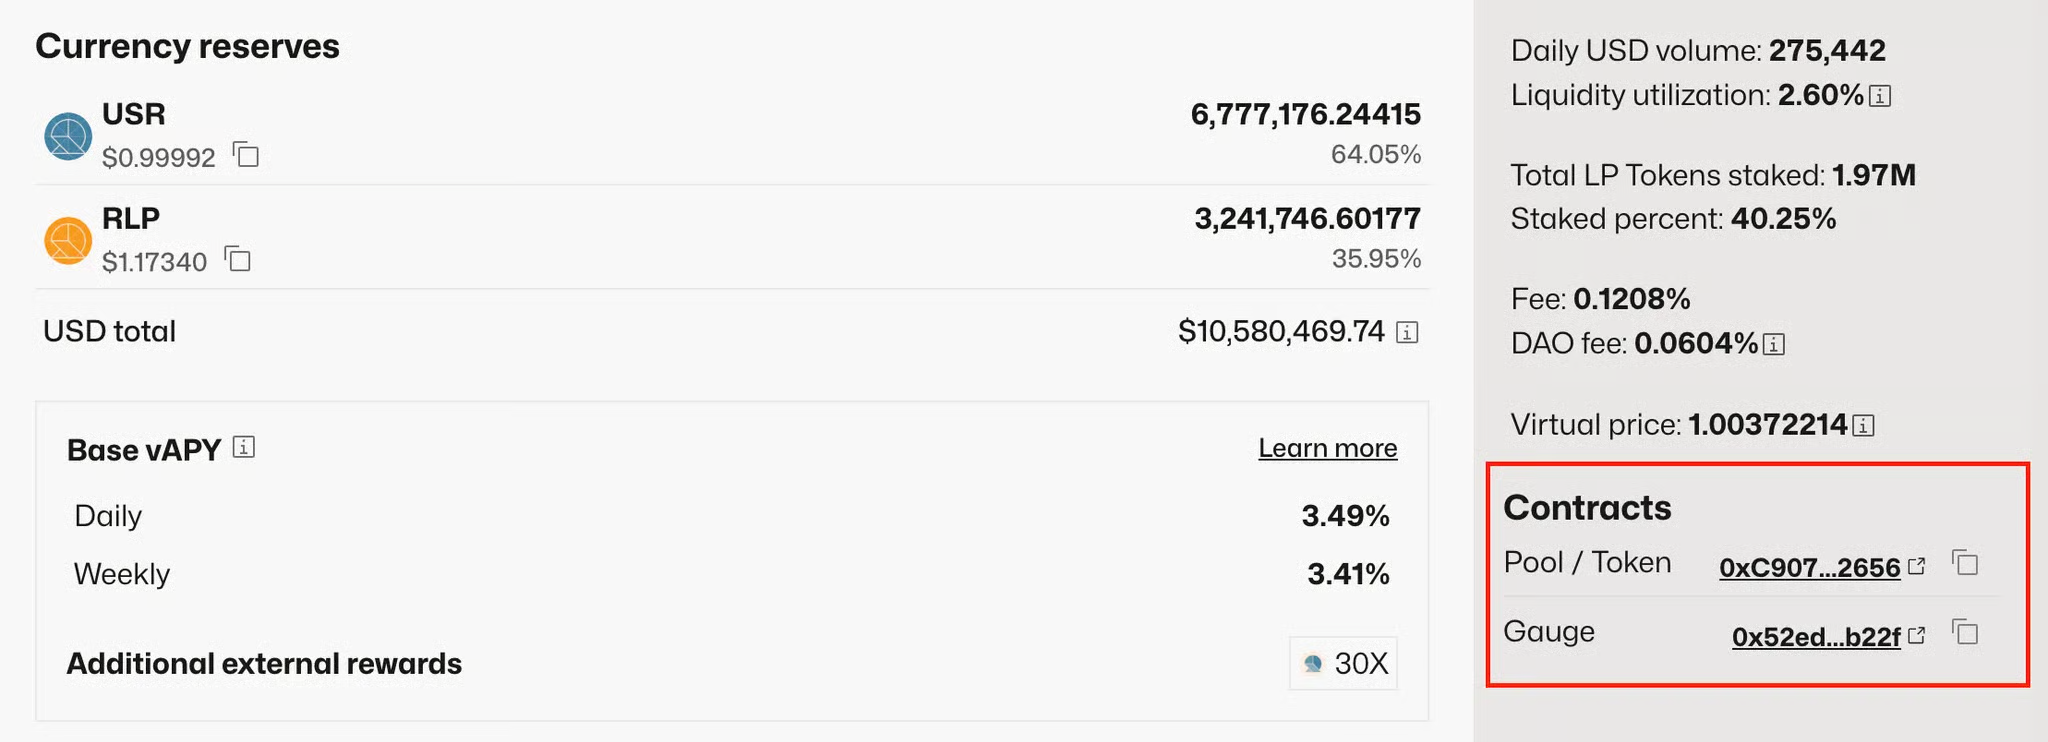This screenshot has width=2048, height=742.
Task: Click the token icon inside 30X badge
Action: pos(1313,663)
